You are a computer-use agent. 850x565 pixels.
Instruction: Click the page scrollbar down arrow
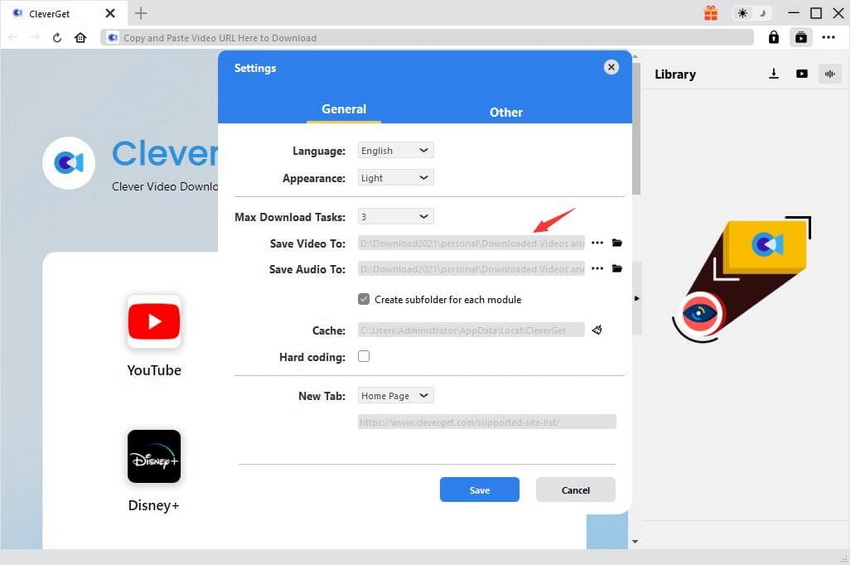(635, 541)
